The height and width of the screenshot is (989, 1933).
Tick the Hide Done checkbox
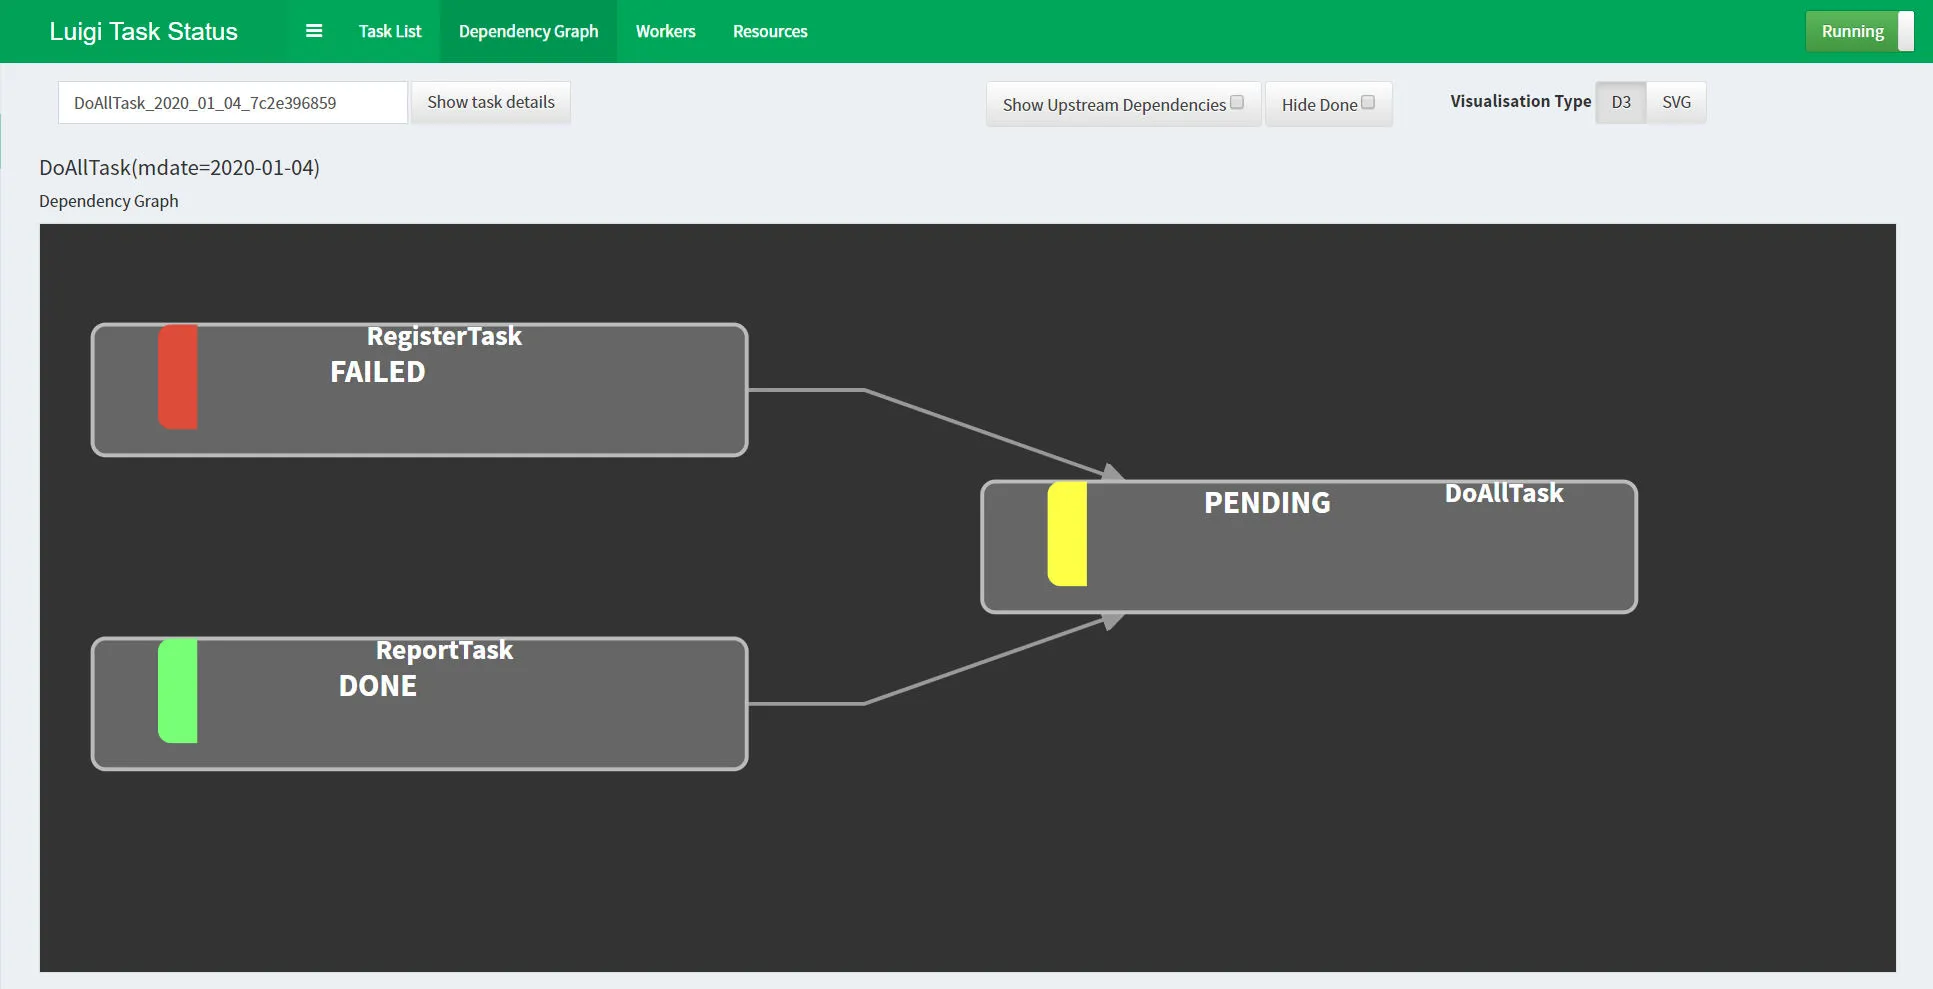pos(1368,103)
